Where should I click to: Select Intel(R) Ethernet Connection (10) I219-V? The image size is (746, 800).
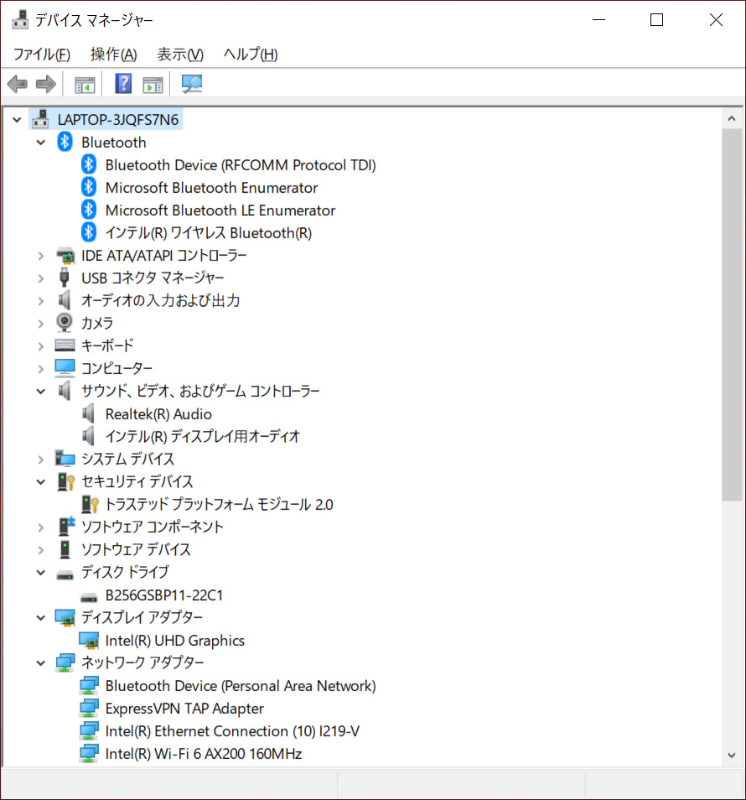pos(232,731)
